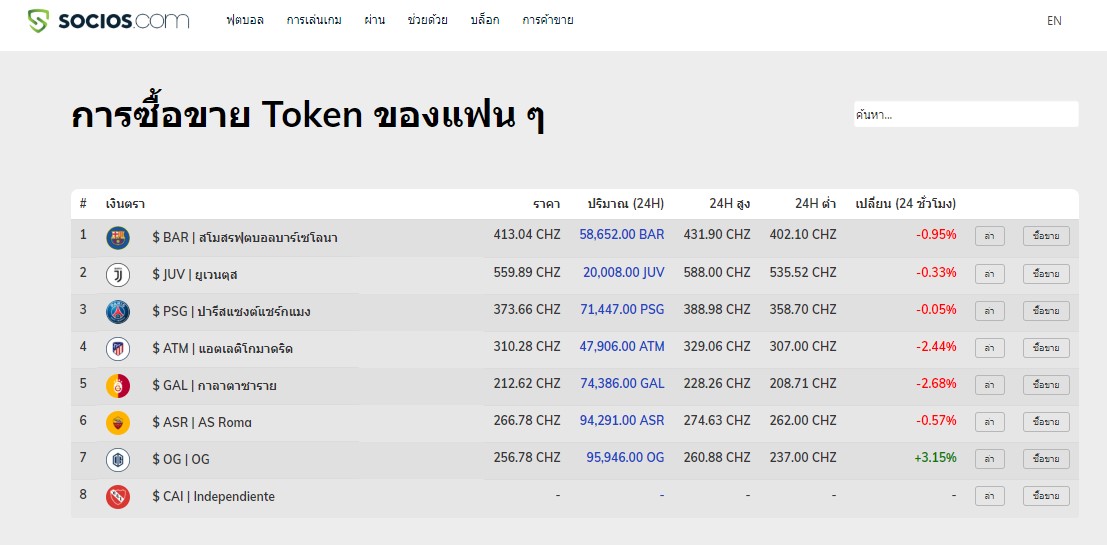Click the ซื้อขาย button for GAL
Image resolution: width=1107 pixels, height=545 pixels.
coord(1046,385)
